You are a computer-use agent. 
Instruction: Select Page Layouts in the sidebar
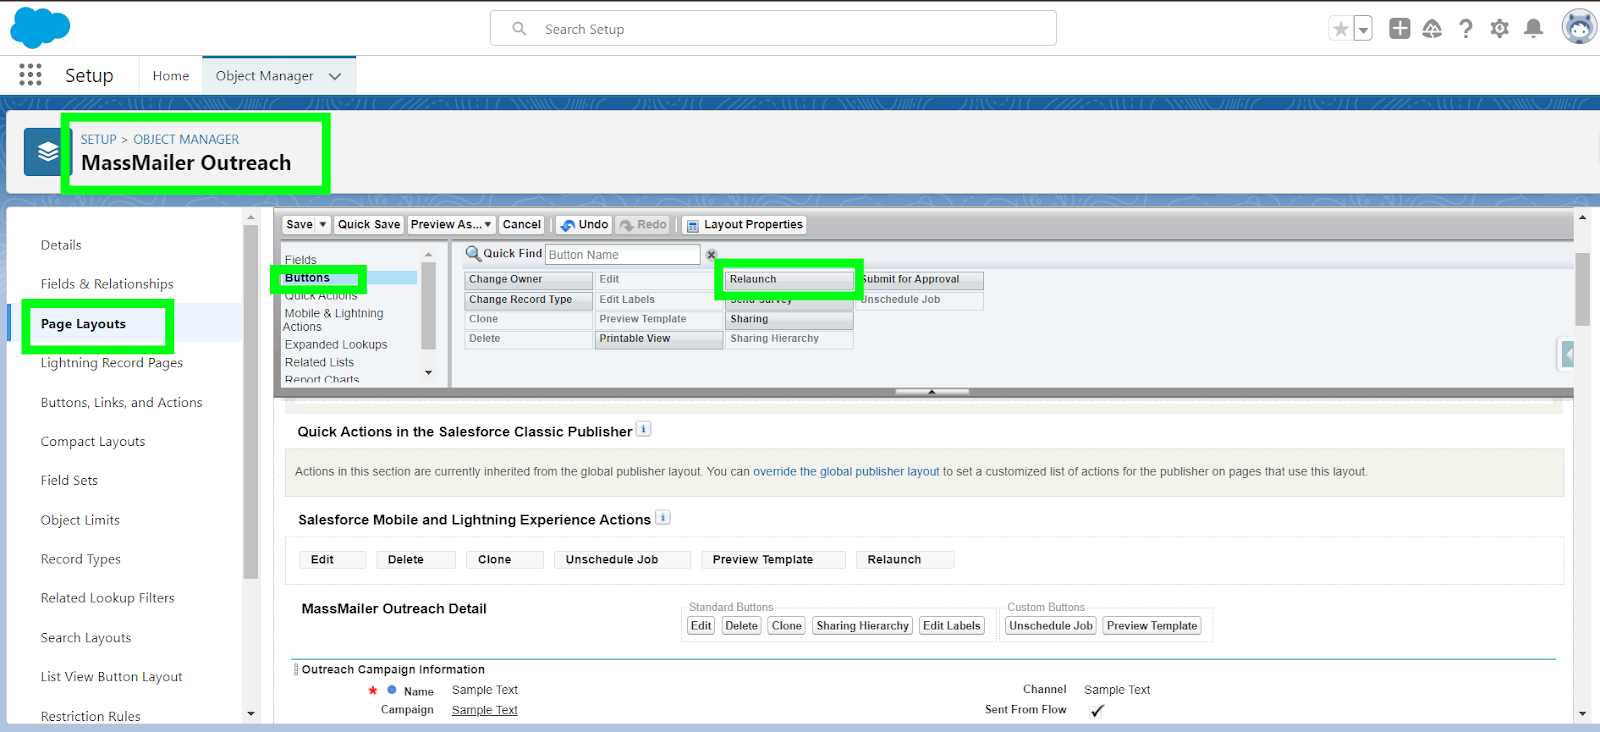coord(83,324)
